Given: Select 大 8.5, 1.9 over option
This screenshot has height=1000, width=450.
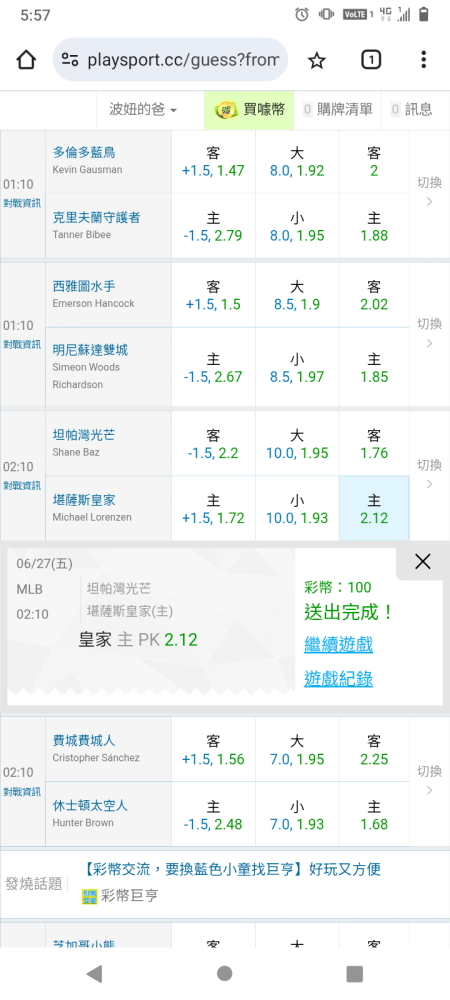Looking at the screenshot, I should (x=297, y=295).
